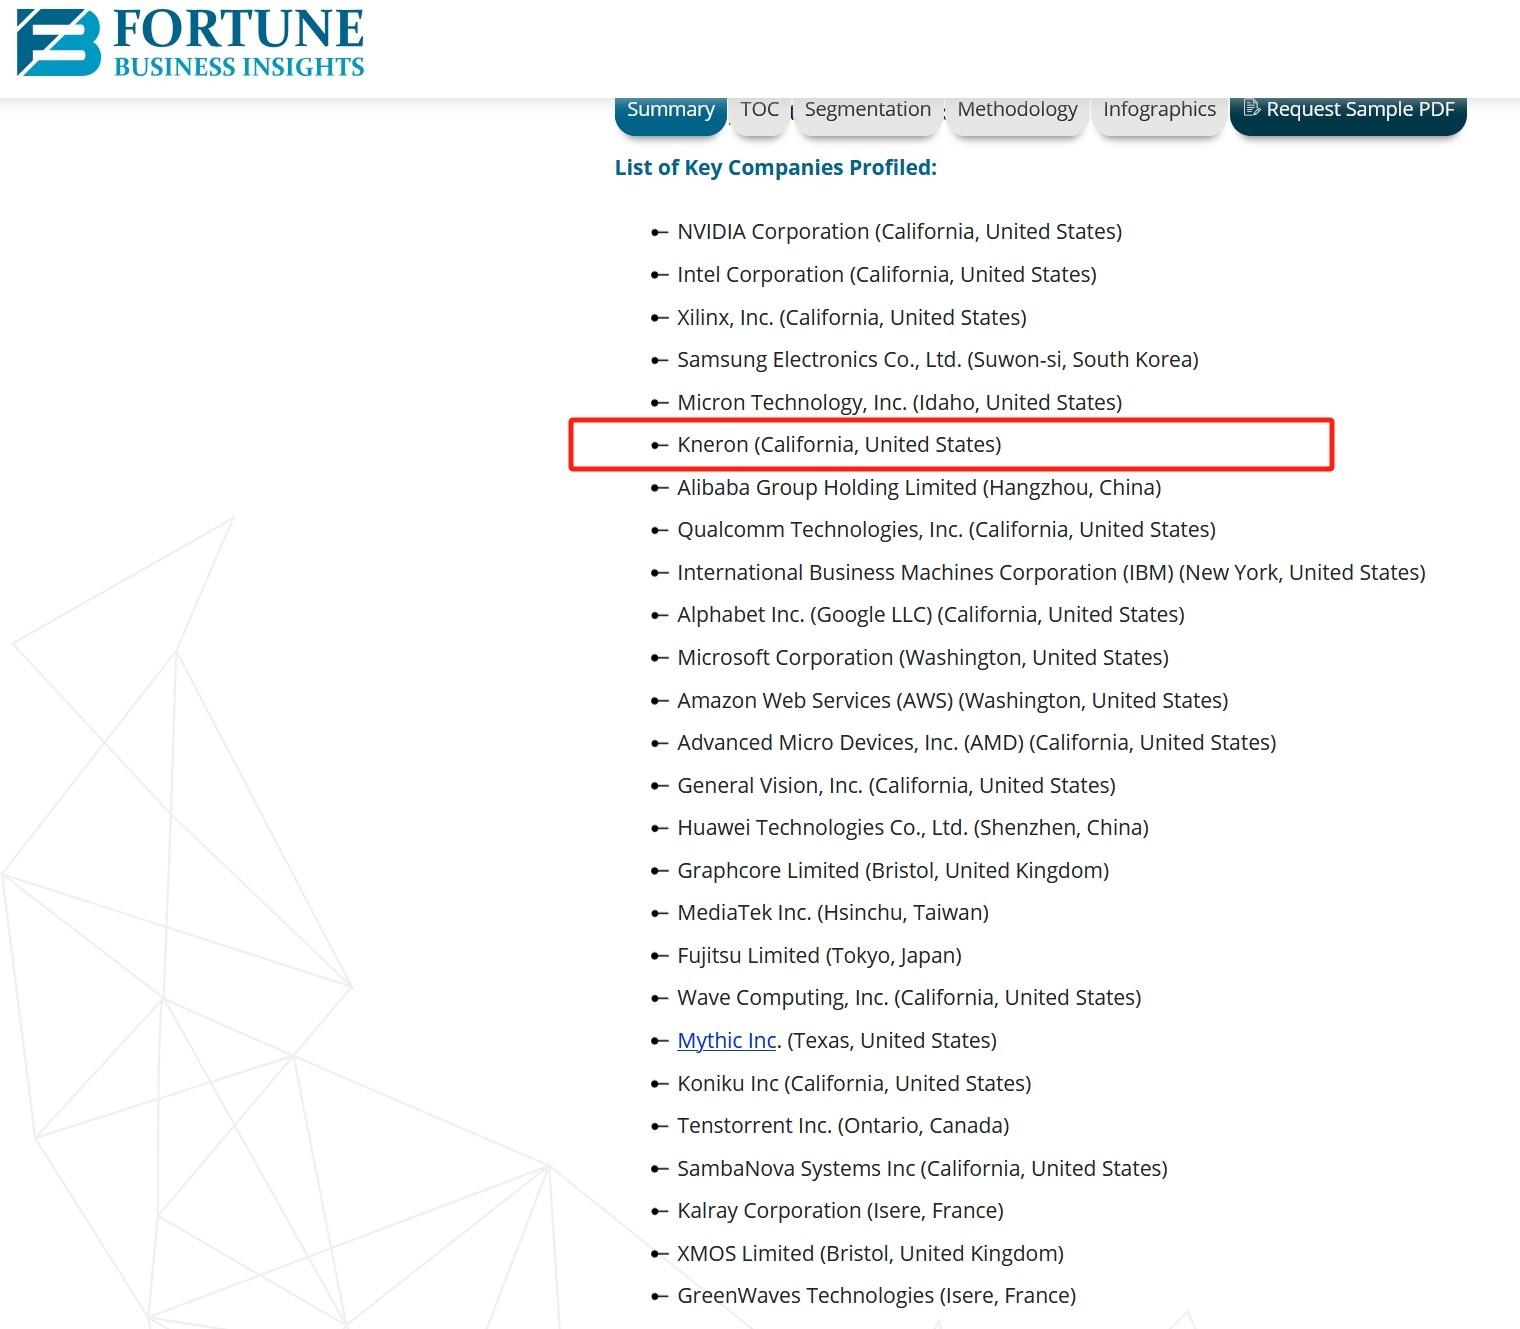Click Micron Technology, Inc. entry

tap(899, 403)
